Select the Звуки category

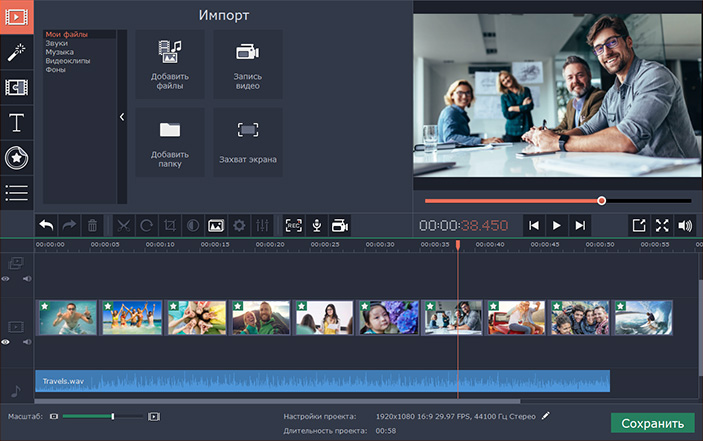(57, 43)
